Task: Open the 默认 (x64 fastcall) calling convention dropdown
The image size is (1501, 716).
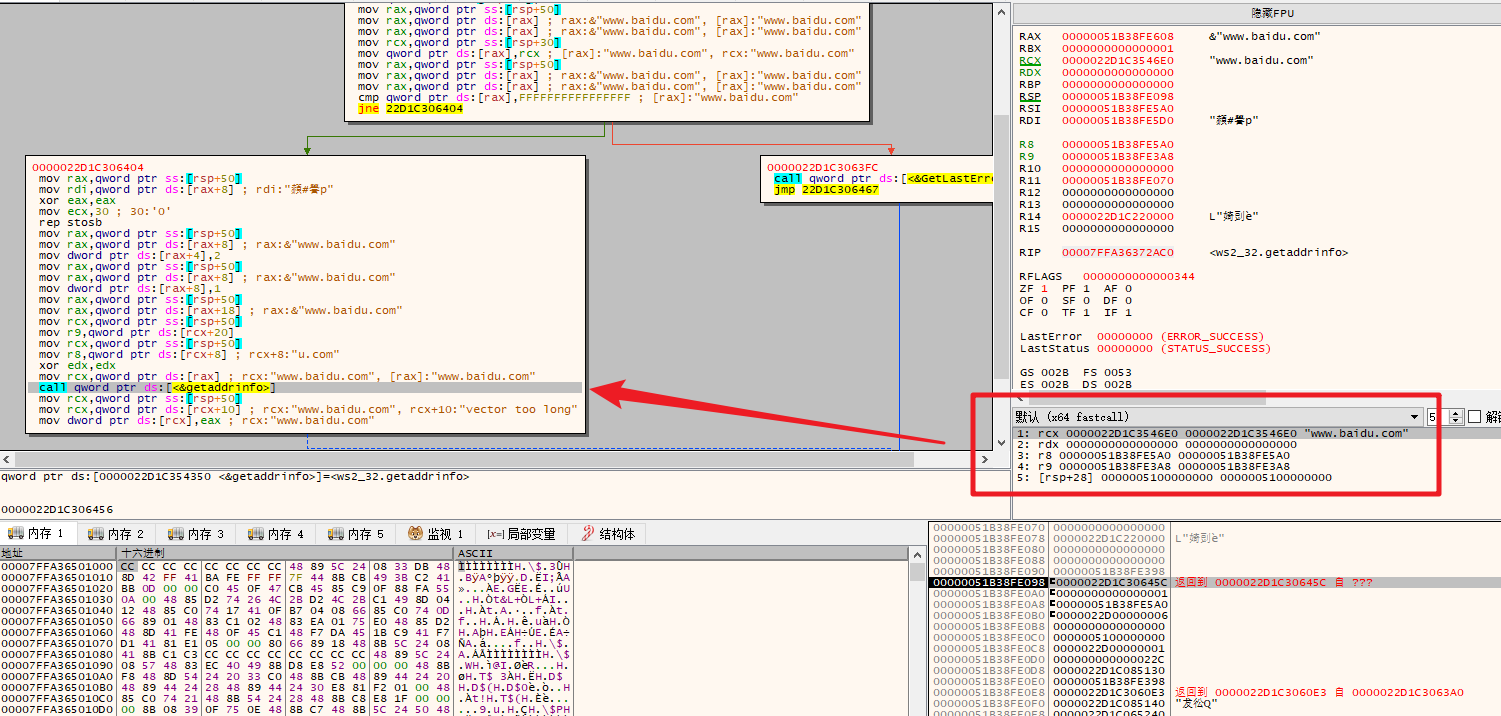Action: click(1218, 416)
